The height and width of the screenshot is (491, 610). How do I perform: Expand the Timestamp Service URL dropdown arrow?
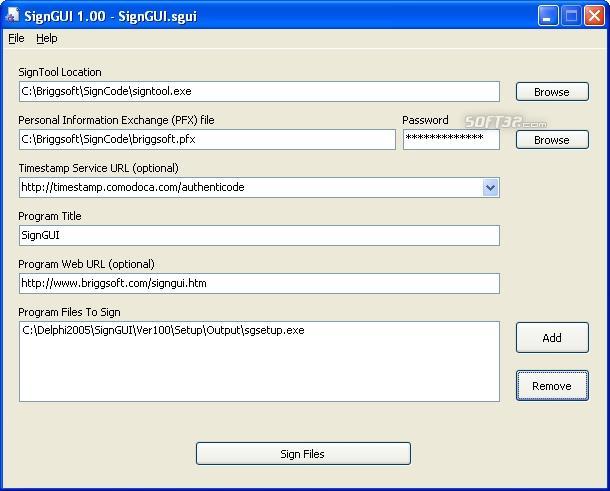[491, 188]
